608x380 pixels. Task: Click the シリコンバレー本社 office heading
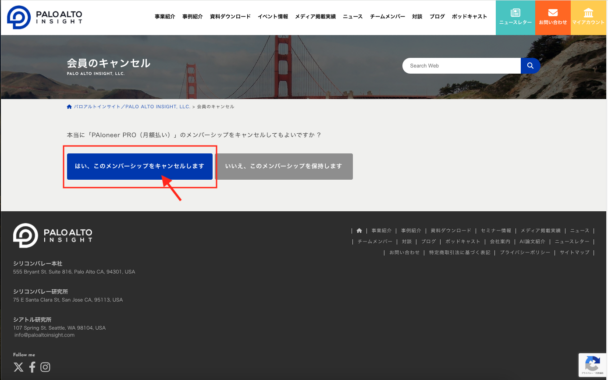click(x=38, y=264)
